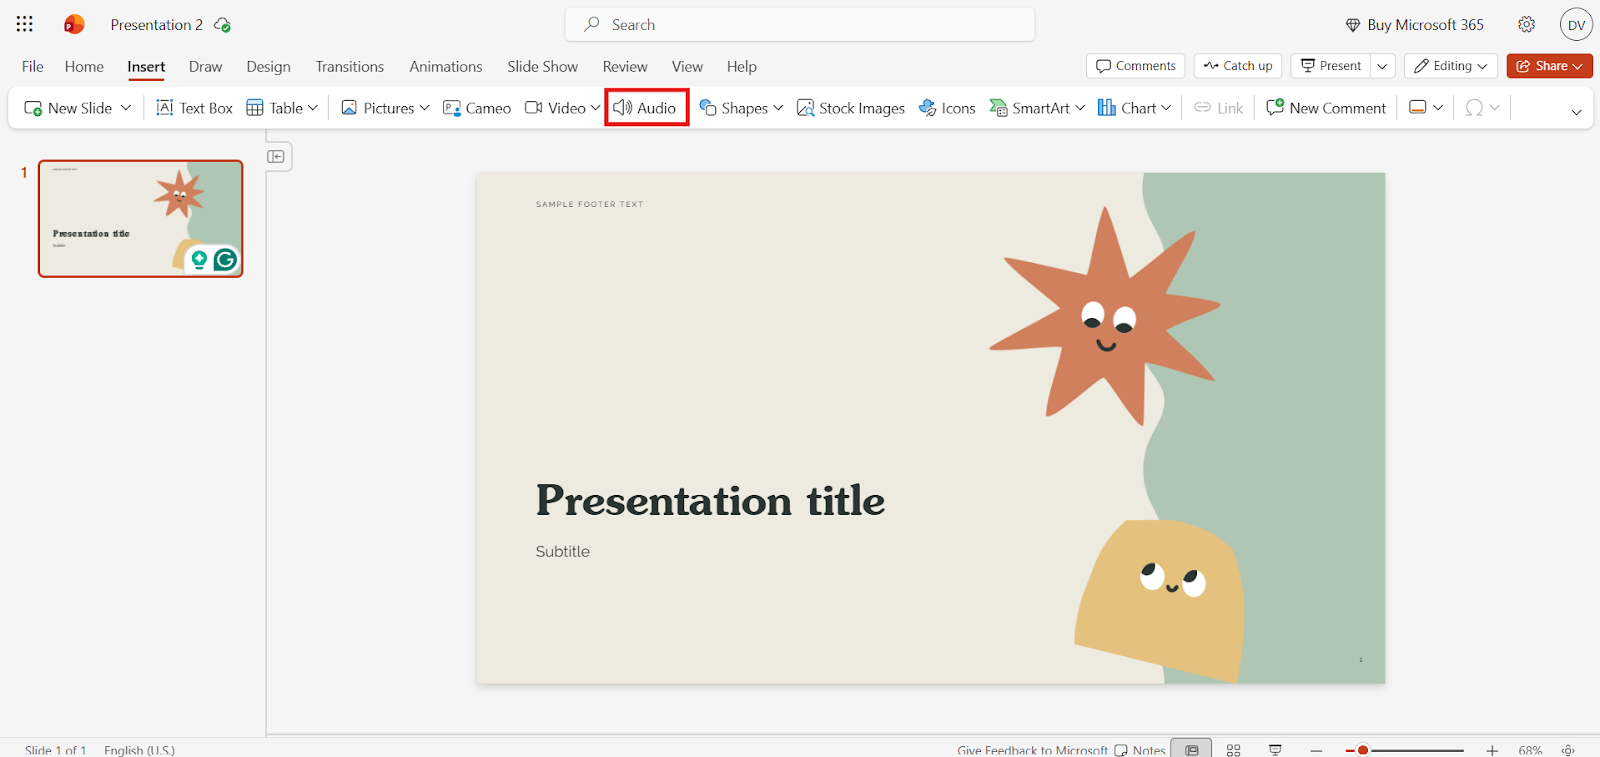Open the Design tab
Screen dimensions: 1600x757
point(268,66)
